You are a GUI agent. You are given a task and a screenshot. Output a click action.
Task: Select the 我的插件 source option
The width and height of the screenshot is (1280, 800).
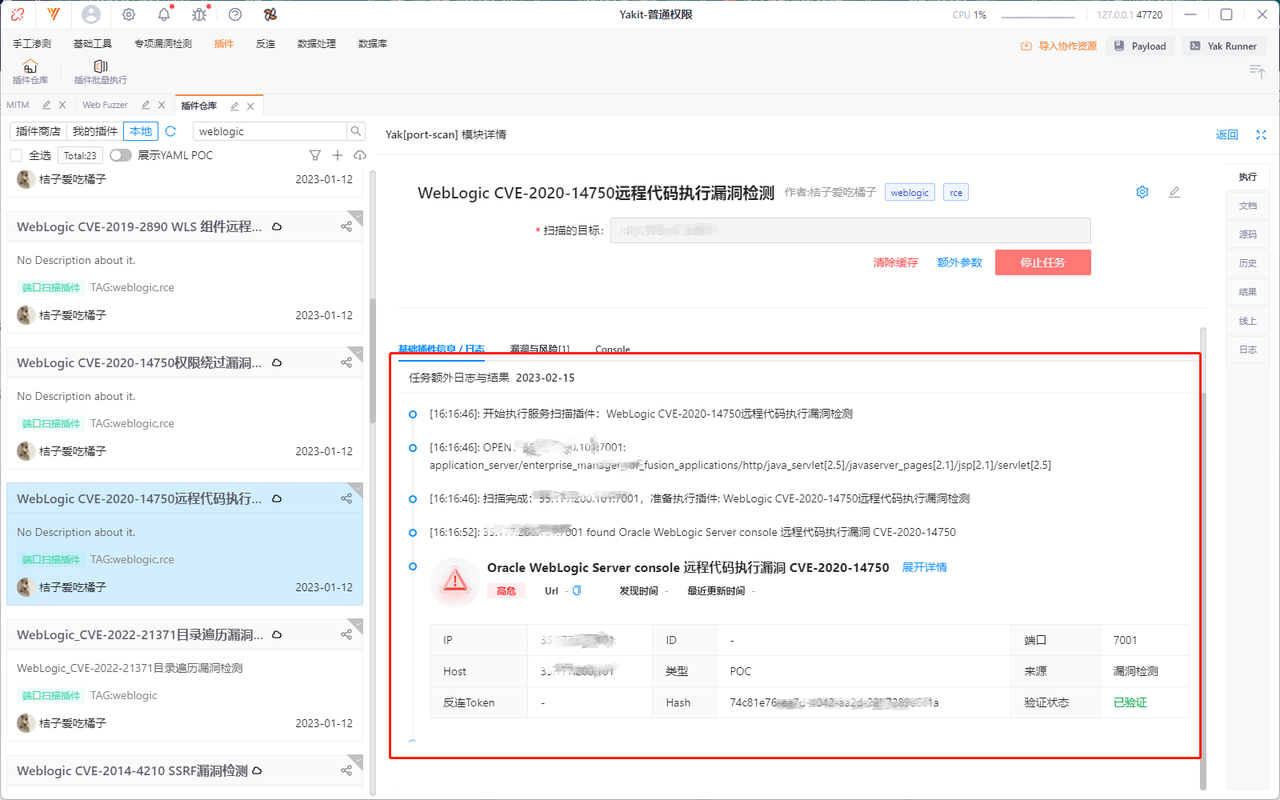[x=95, y=131]
